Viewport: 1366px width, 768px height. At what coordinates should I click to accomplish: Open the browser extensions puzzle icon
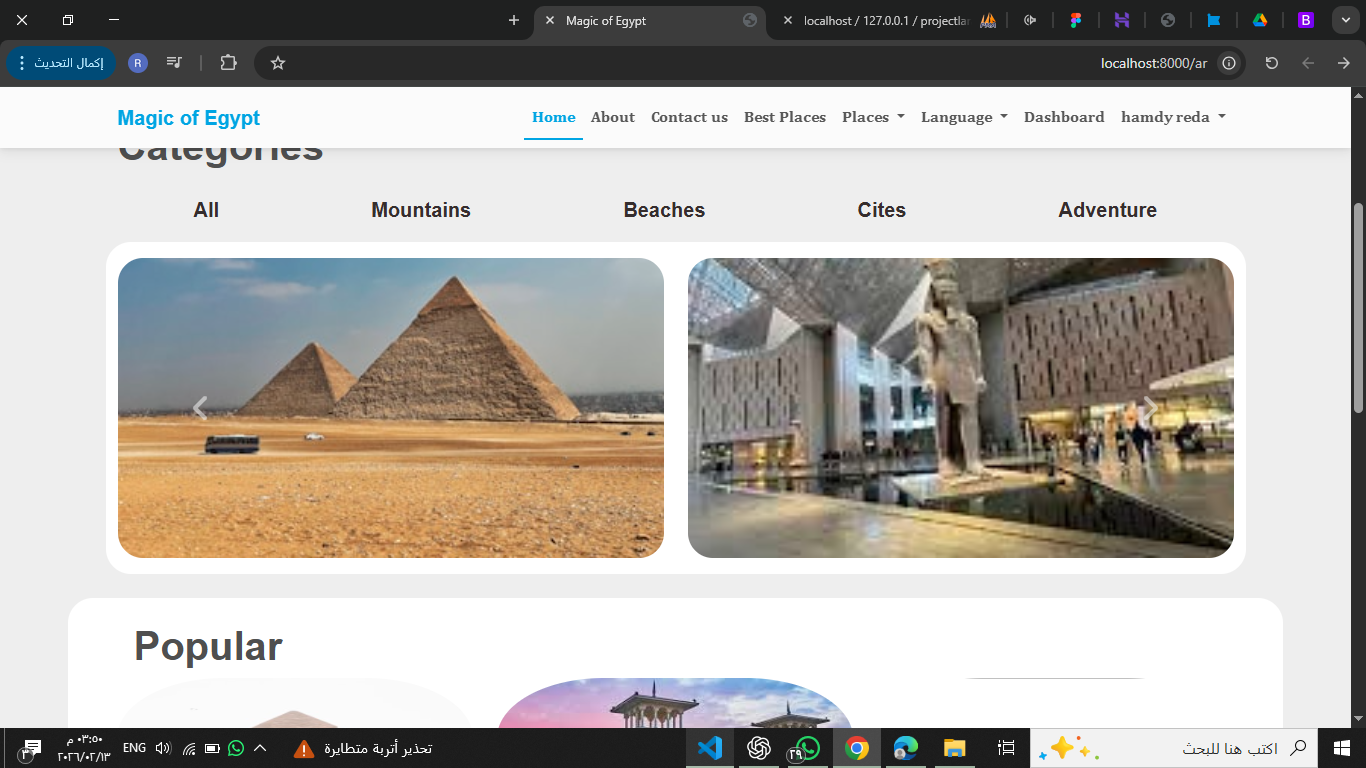click(x=228, y=63)
